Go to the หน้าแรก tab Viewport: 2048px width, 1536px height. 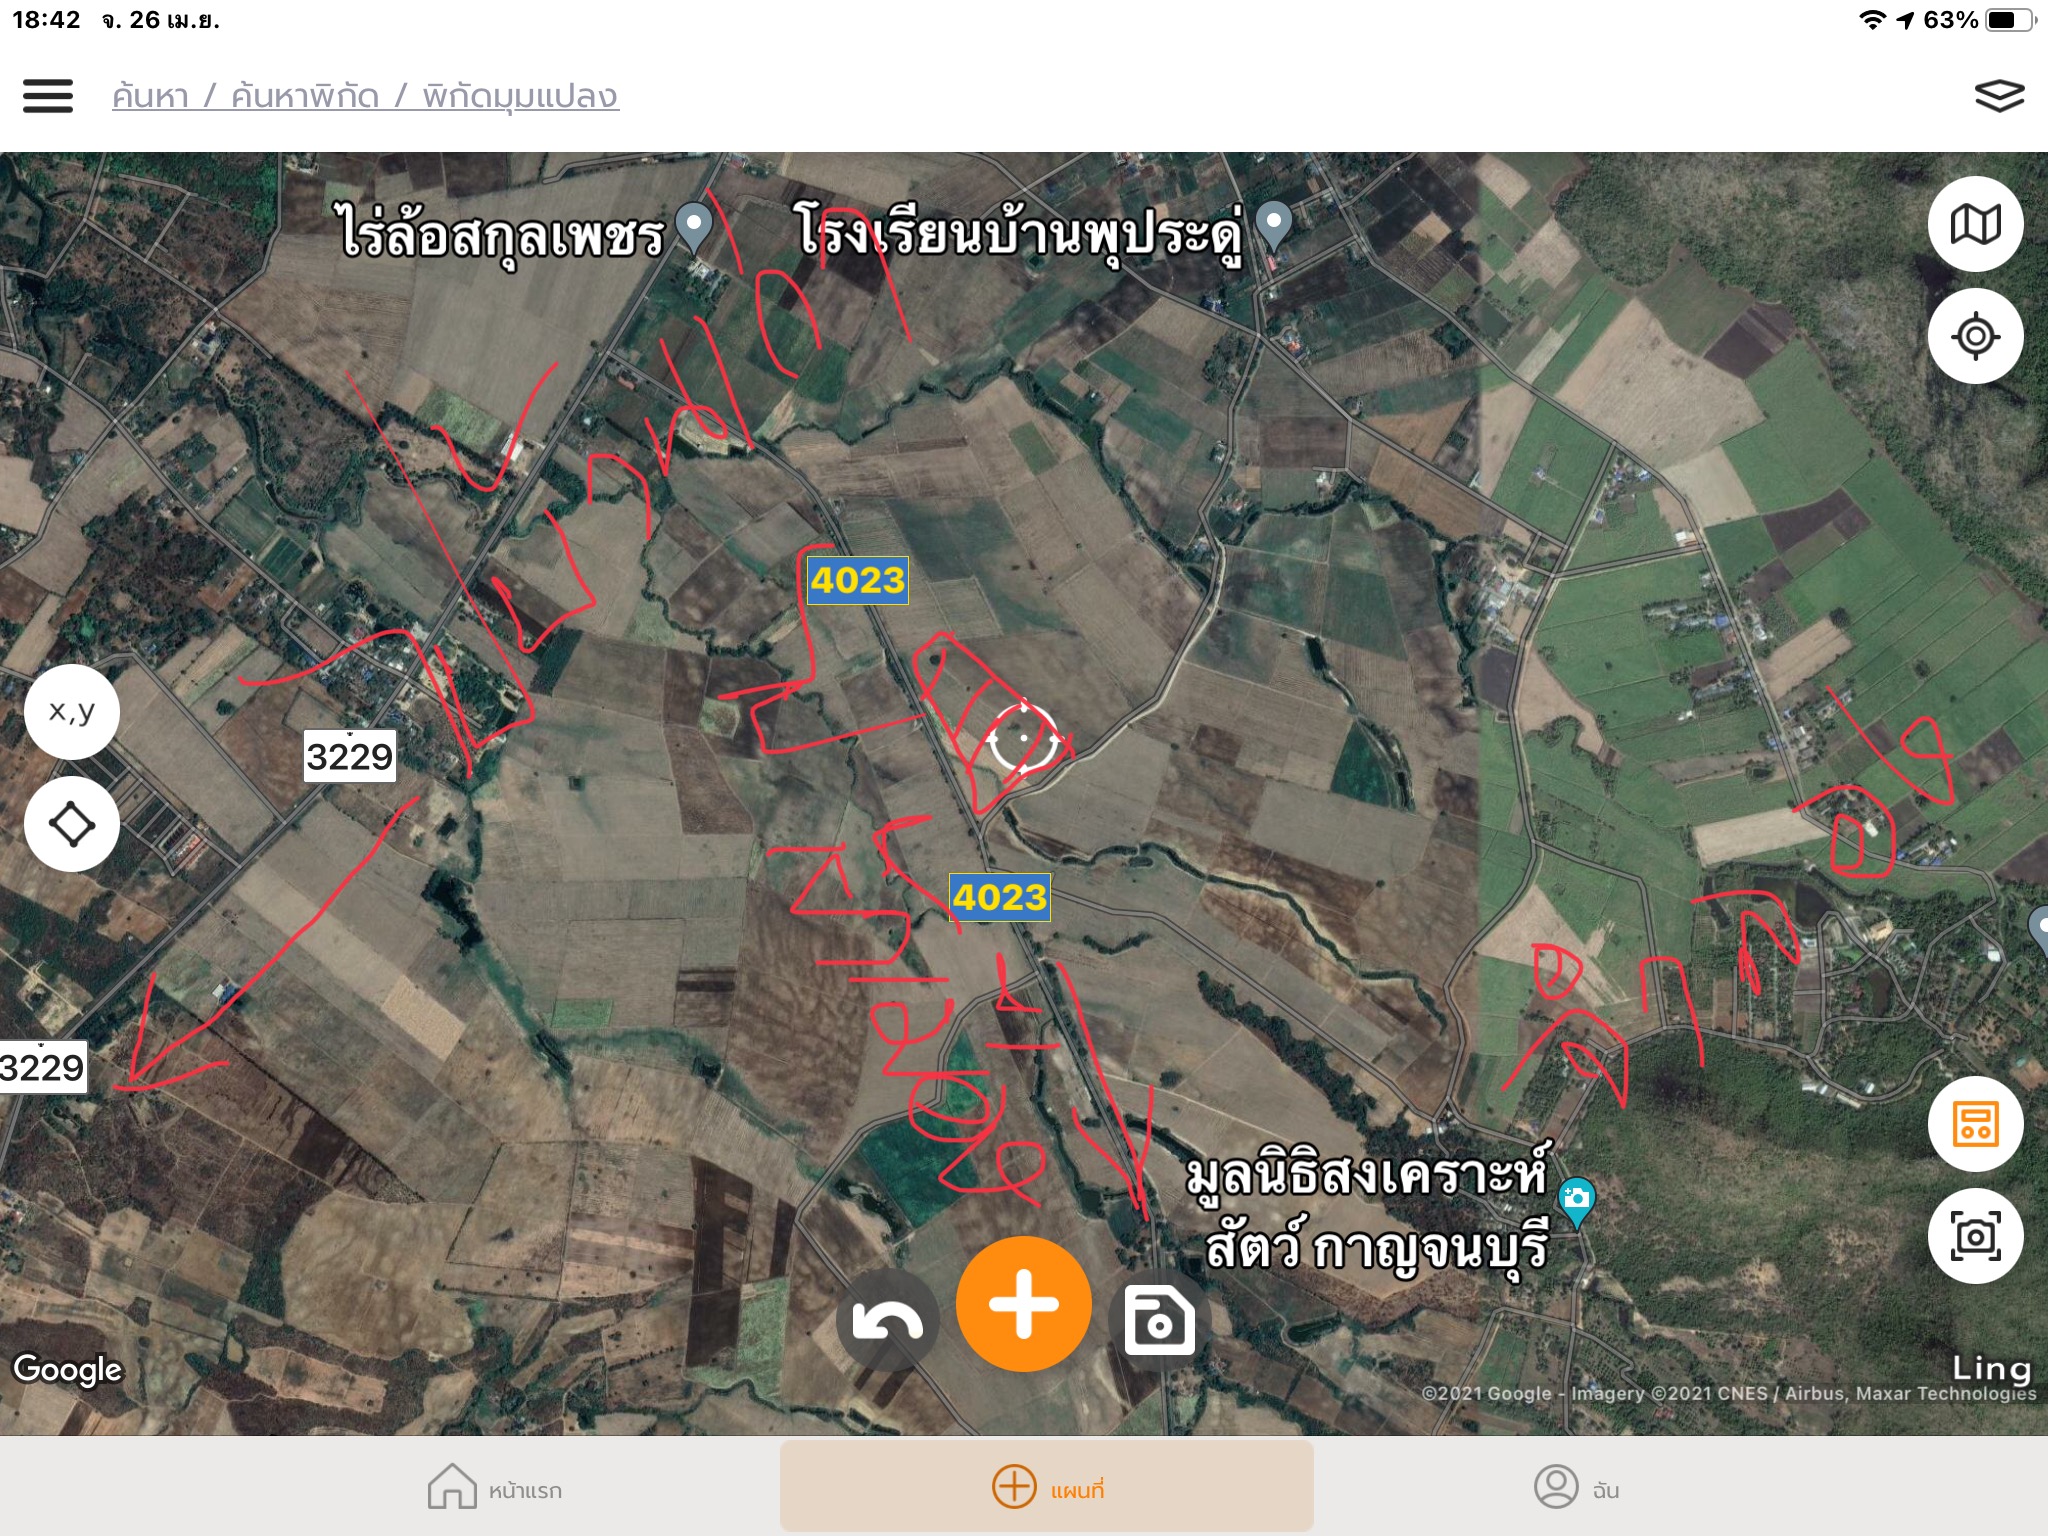[495, 1487]
